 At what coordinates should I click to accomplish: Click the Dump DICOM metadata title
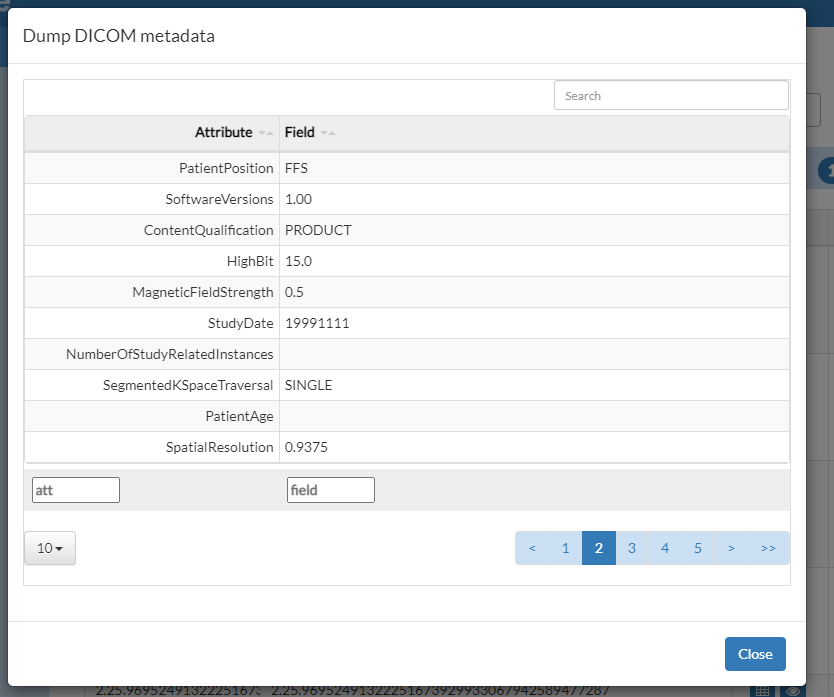pos(119,36)
